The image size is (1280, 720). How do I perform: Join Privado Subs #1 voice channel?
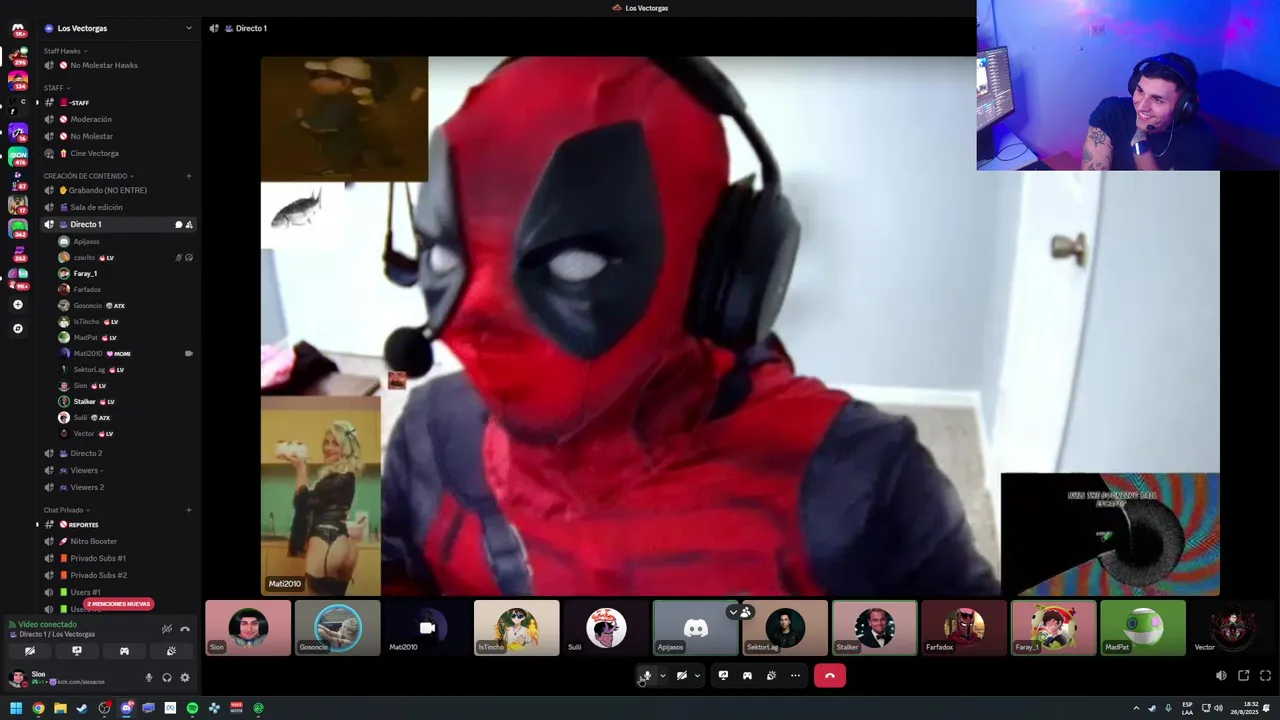click(x=118, y=558)
